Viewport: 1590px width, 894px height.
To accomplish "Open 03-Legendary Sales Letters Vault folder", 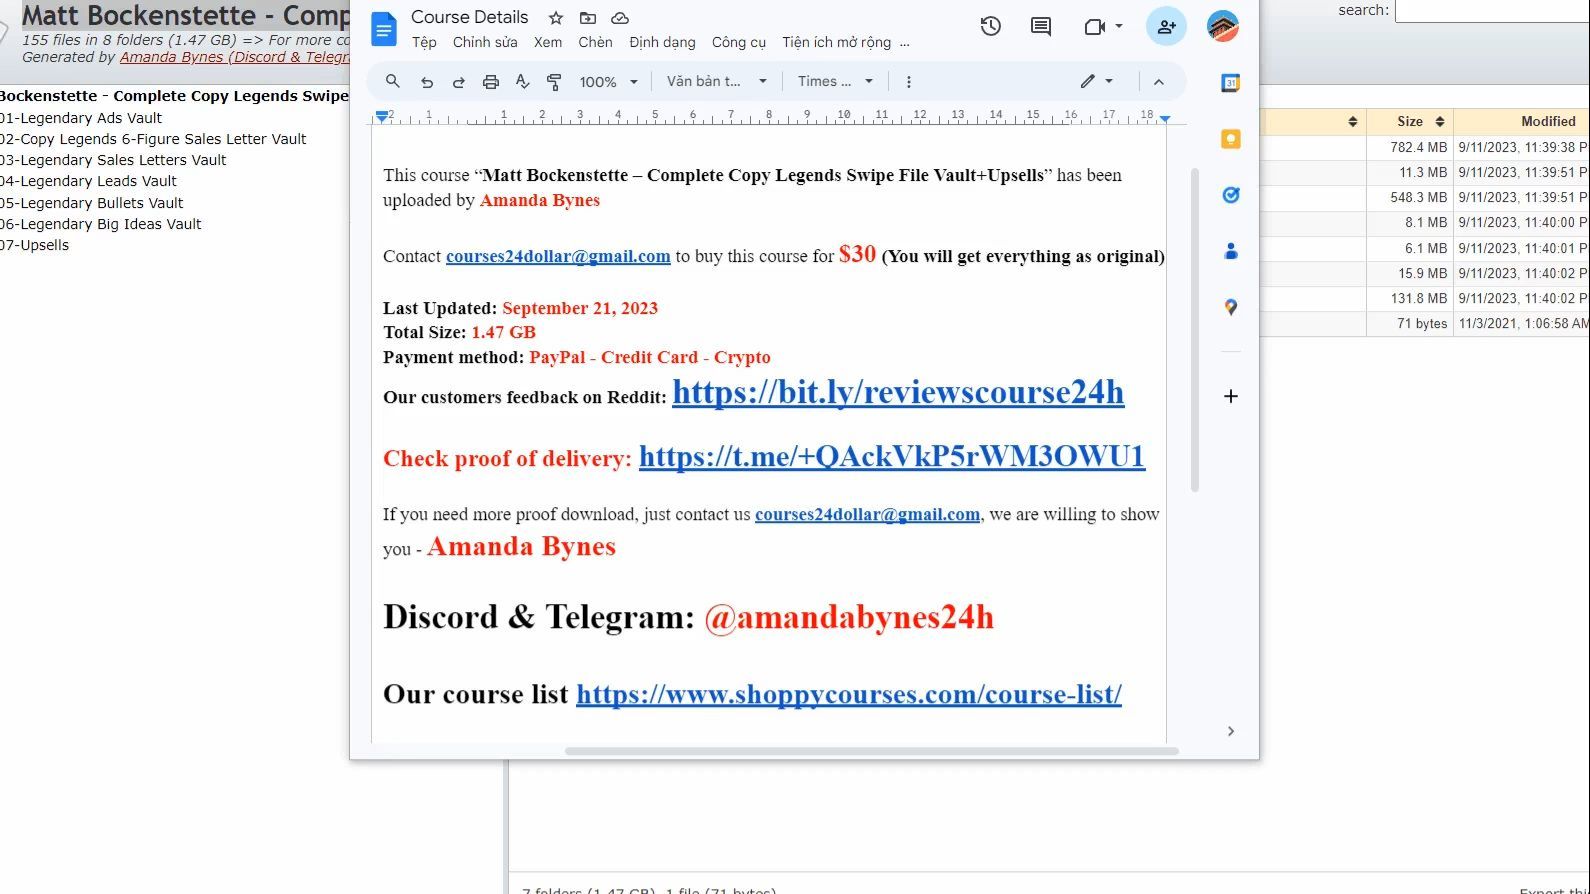I will tap(114, 160).
